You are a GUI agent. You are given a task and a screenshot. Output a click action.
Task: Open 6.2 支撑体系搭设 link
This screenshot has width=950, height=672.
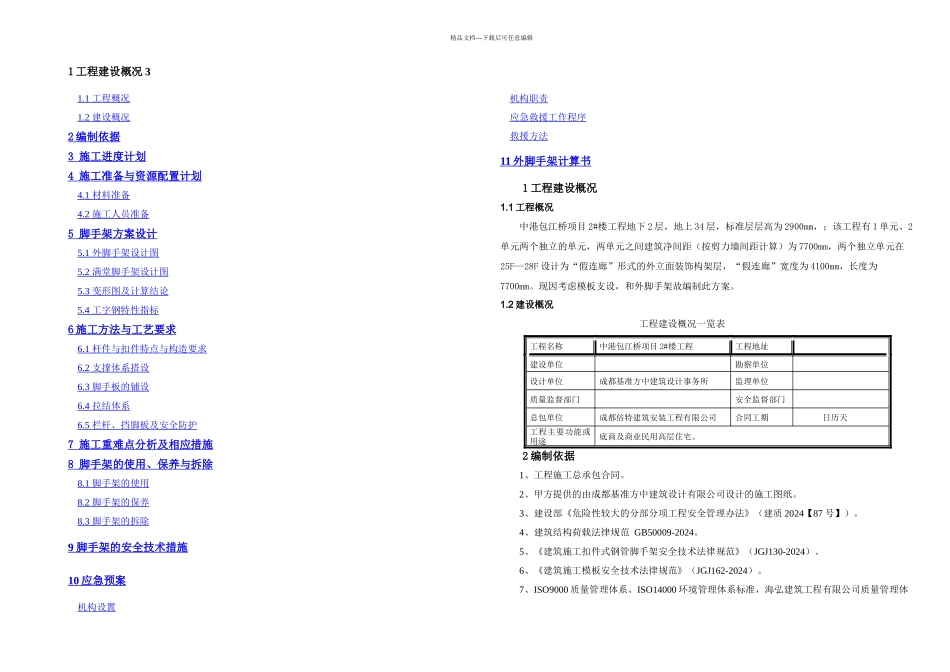click(113, 368)
